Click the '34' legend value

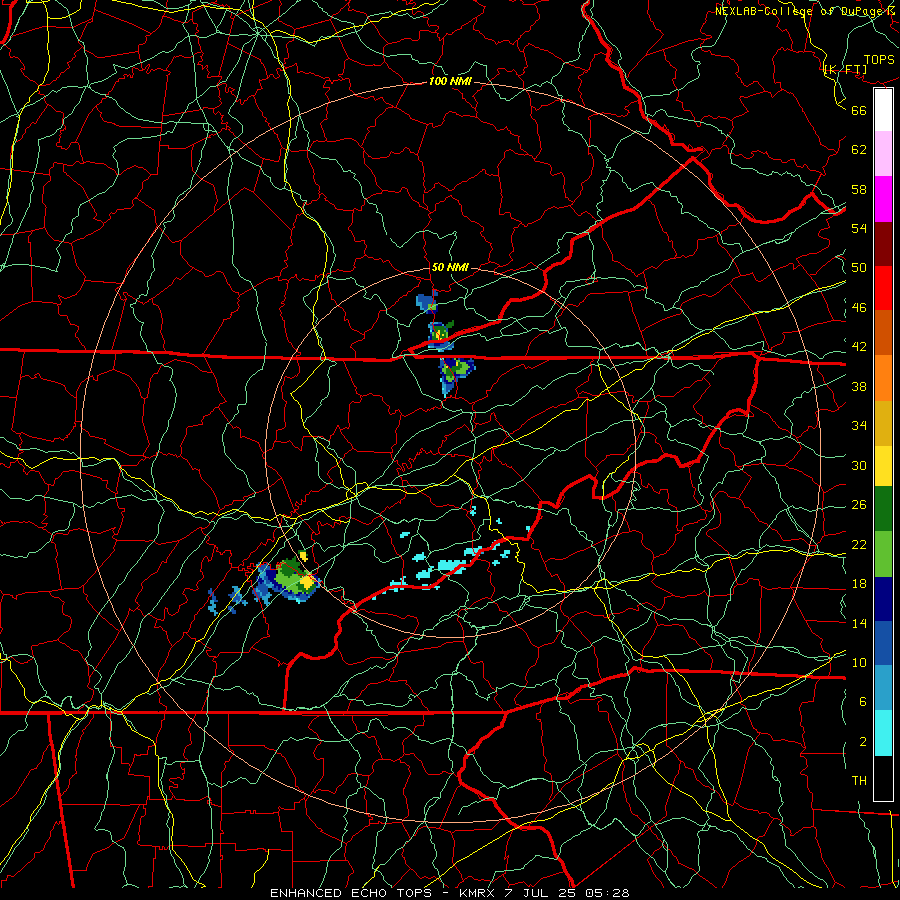point(859,426)
